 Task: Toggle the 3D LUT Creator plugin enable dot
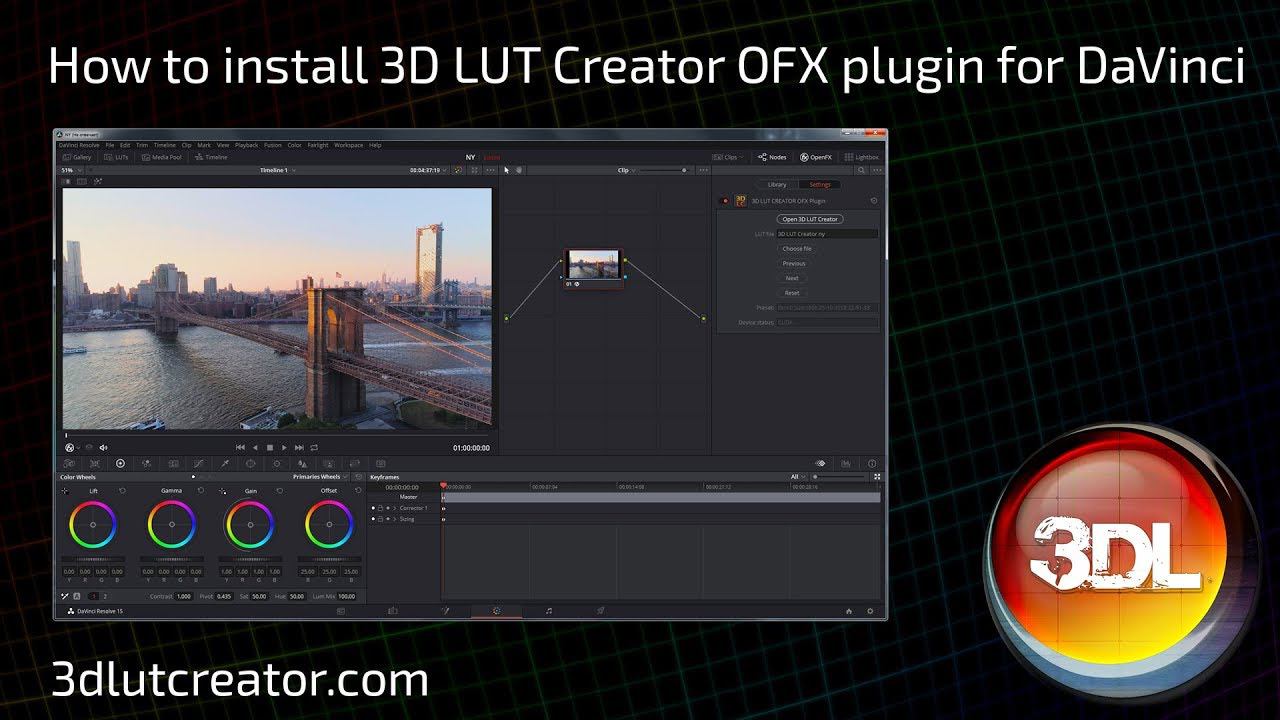(725, 201)
